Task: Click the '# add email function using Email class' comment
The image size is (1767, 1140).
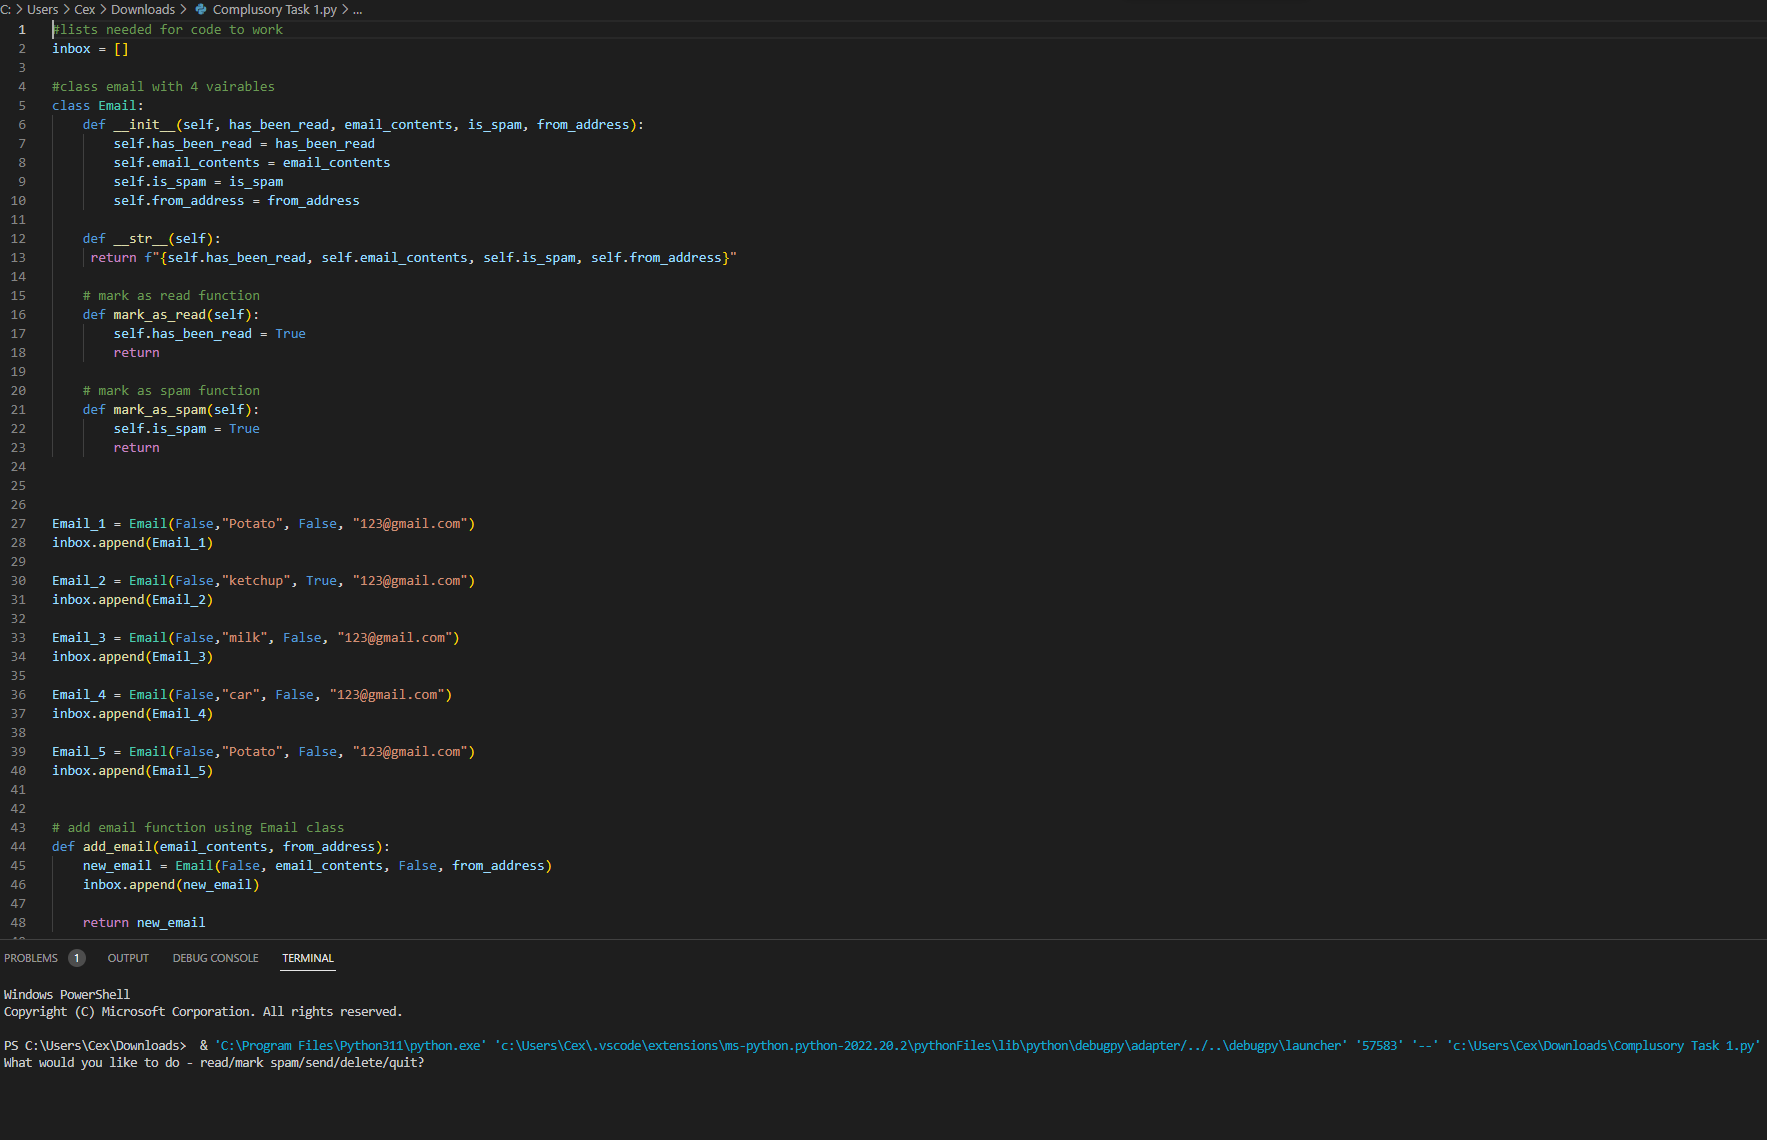Action: (198, 827)
